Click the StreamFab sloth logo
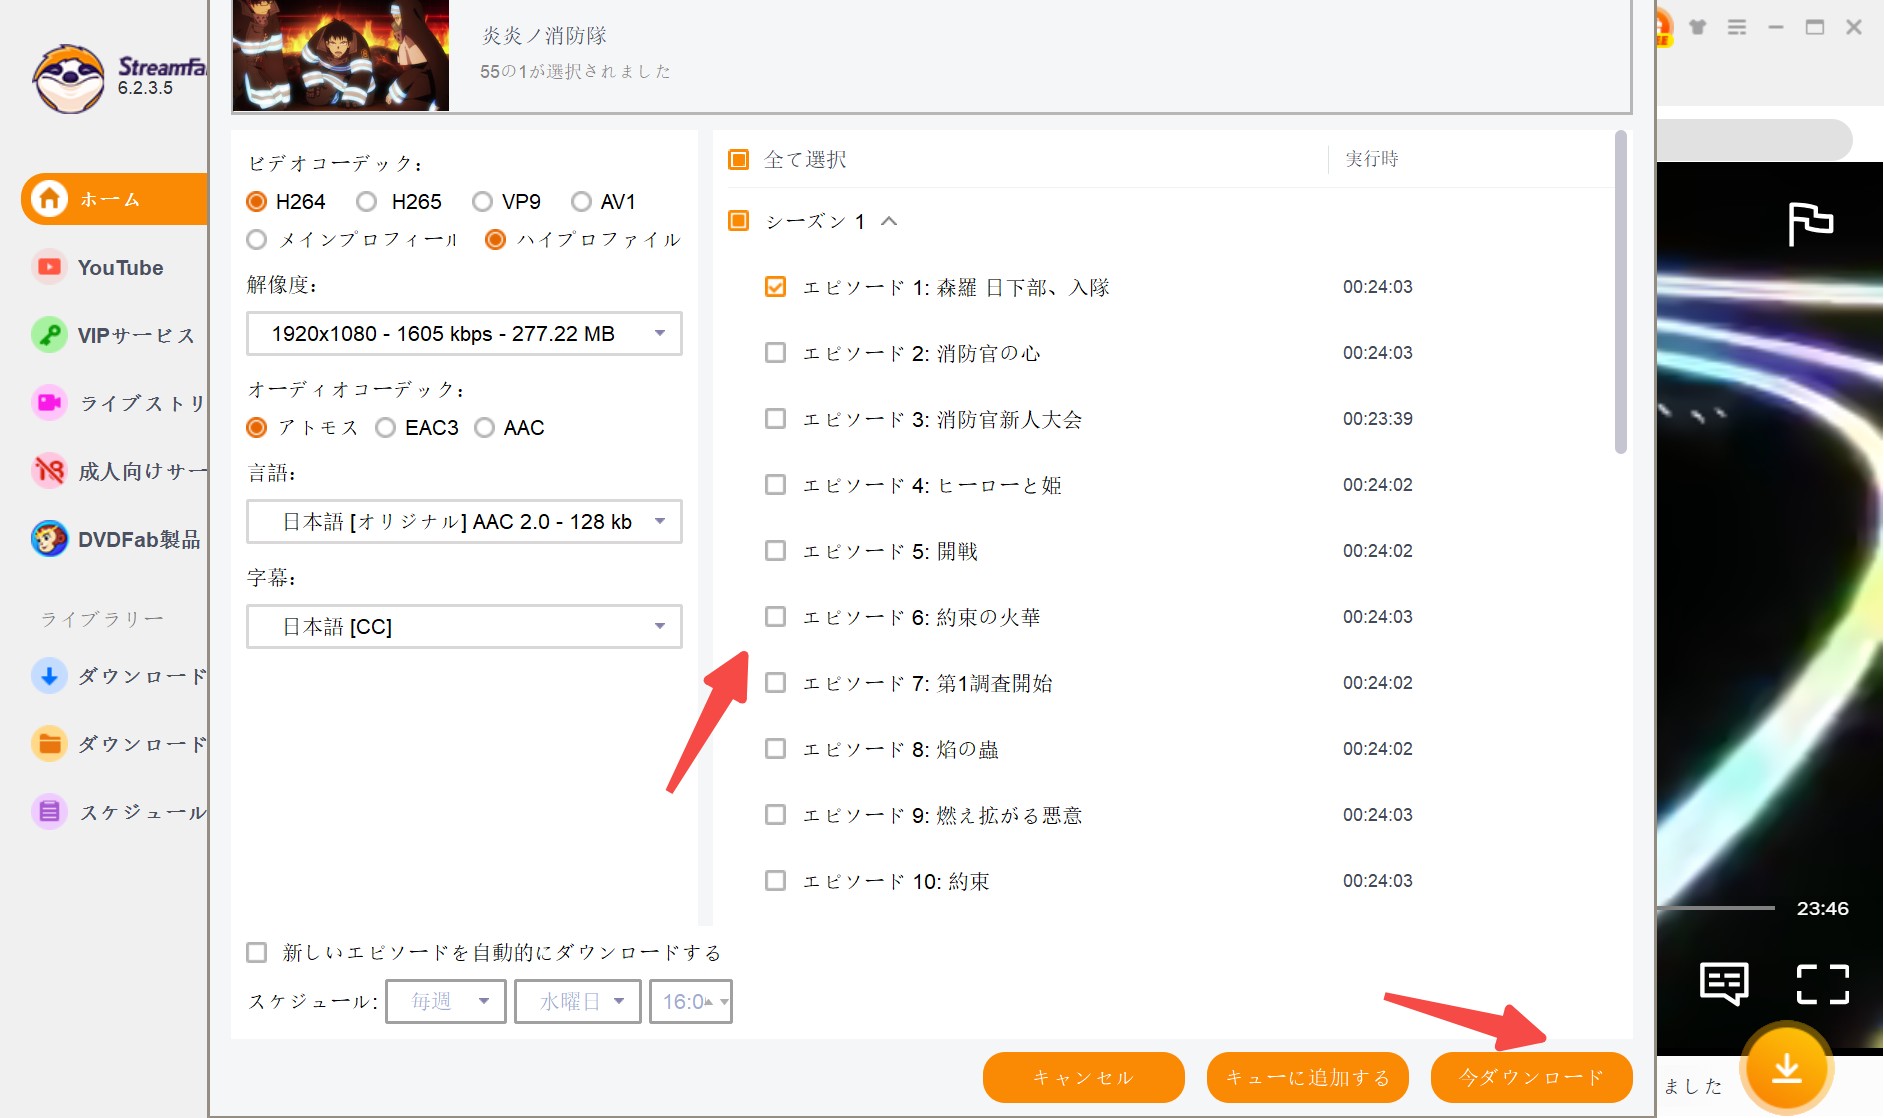Screen dimensions: 1884x1118 [x=69, y=78]
